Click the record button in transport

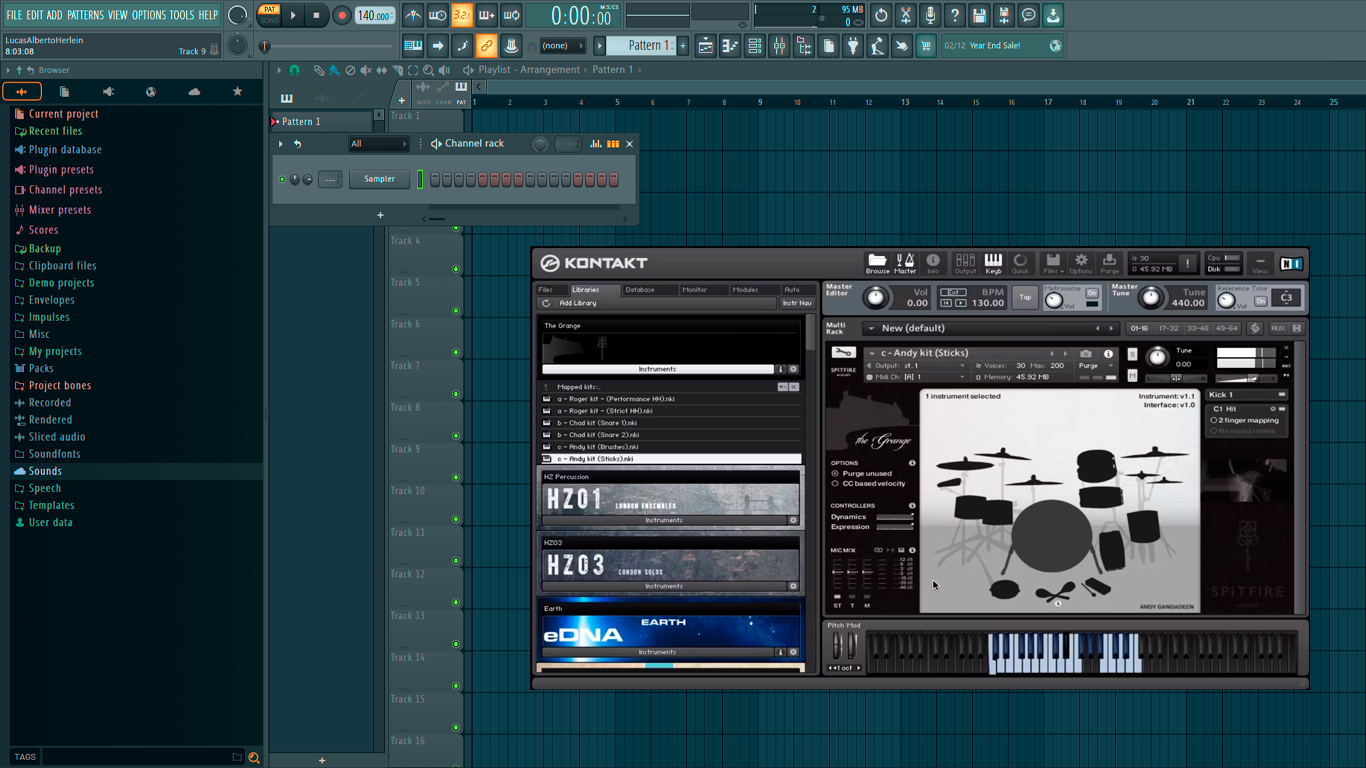(x=341, y=16)
